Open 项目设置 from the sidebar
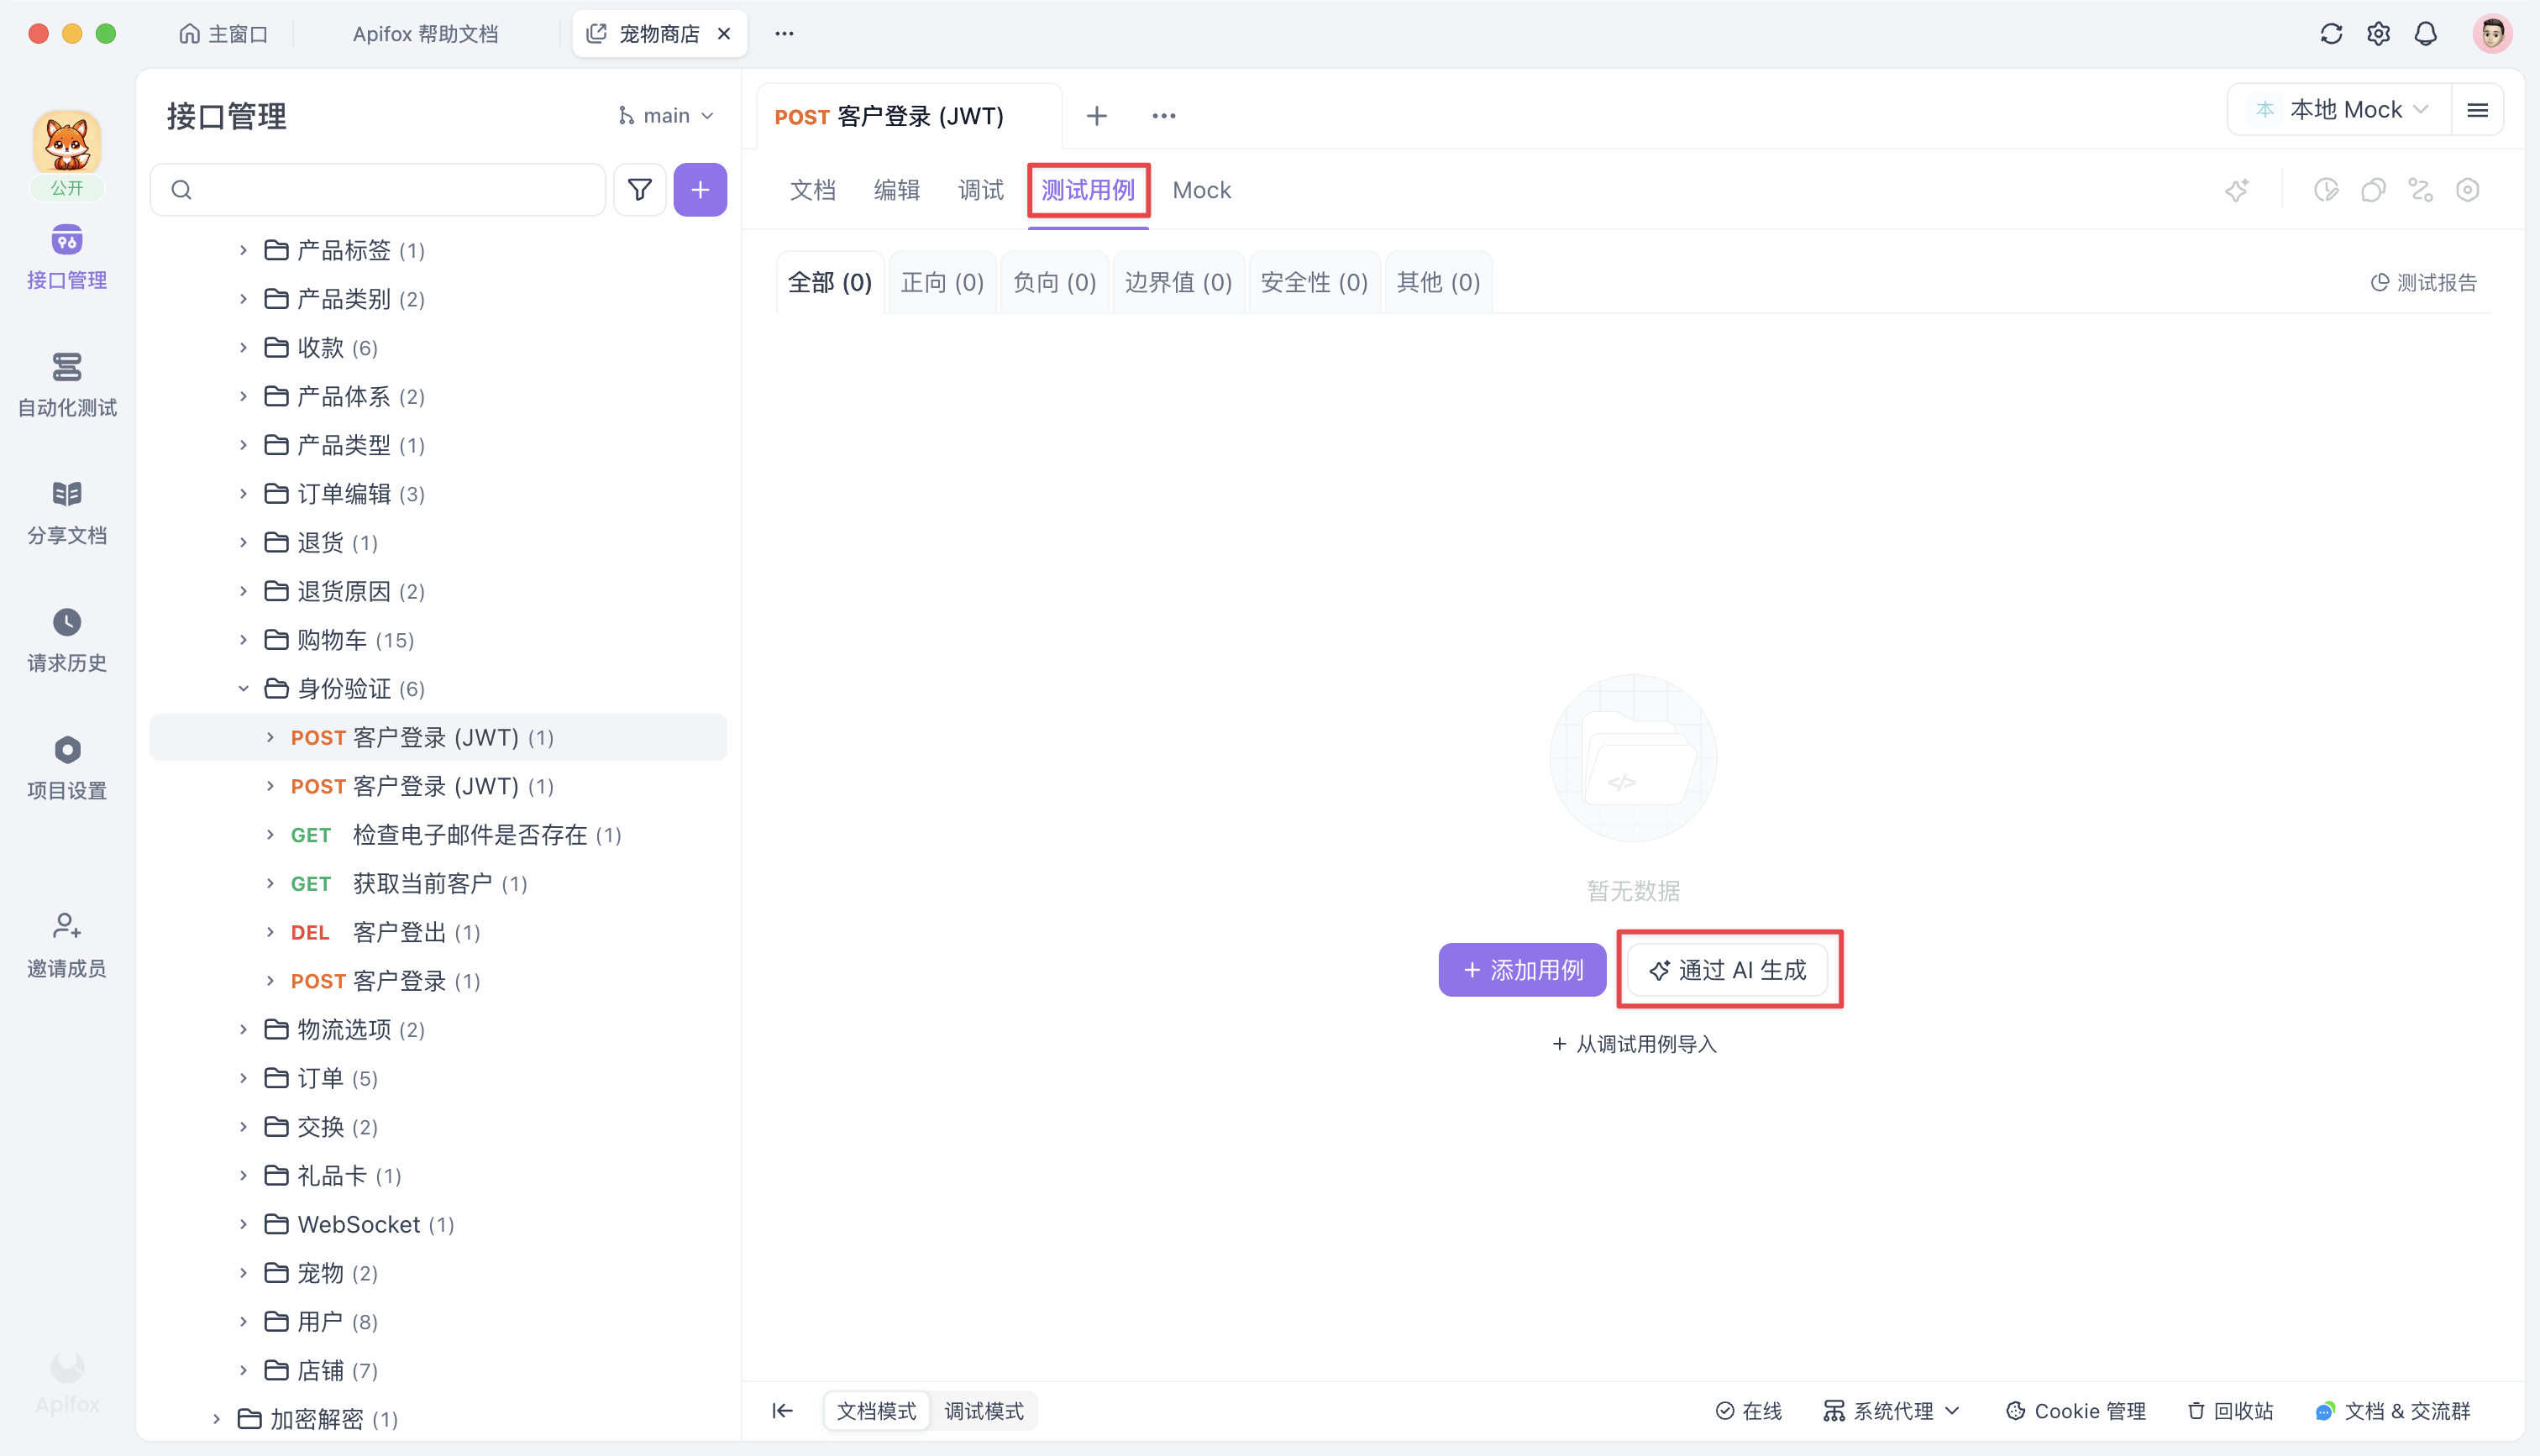The height and width of the screenshot is (1456, 2540). pos(66,767)
